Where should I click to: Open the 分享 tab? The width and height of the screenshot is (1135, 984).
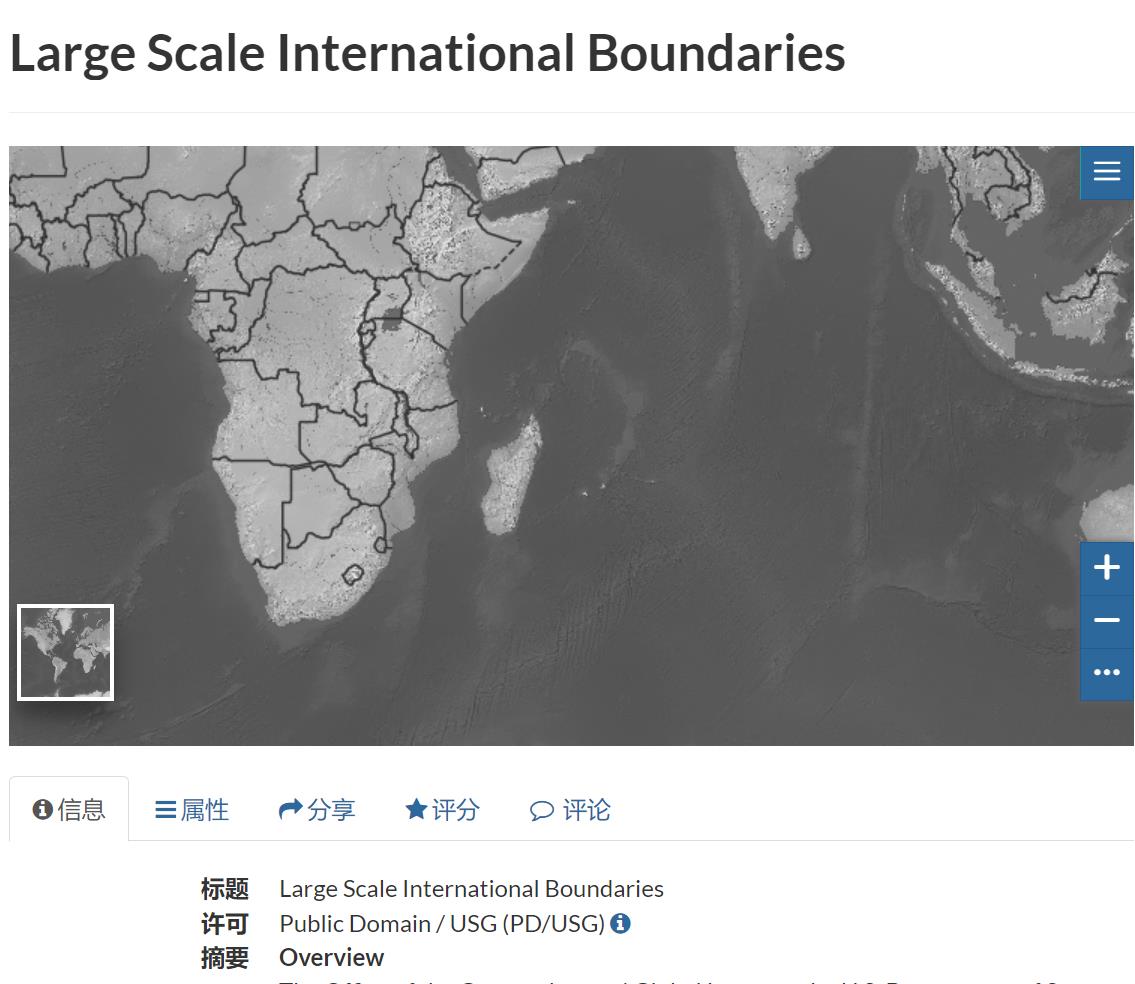pyautogui.click(x=317, y=809)
